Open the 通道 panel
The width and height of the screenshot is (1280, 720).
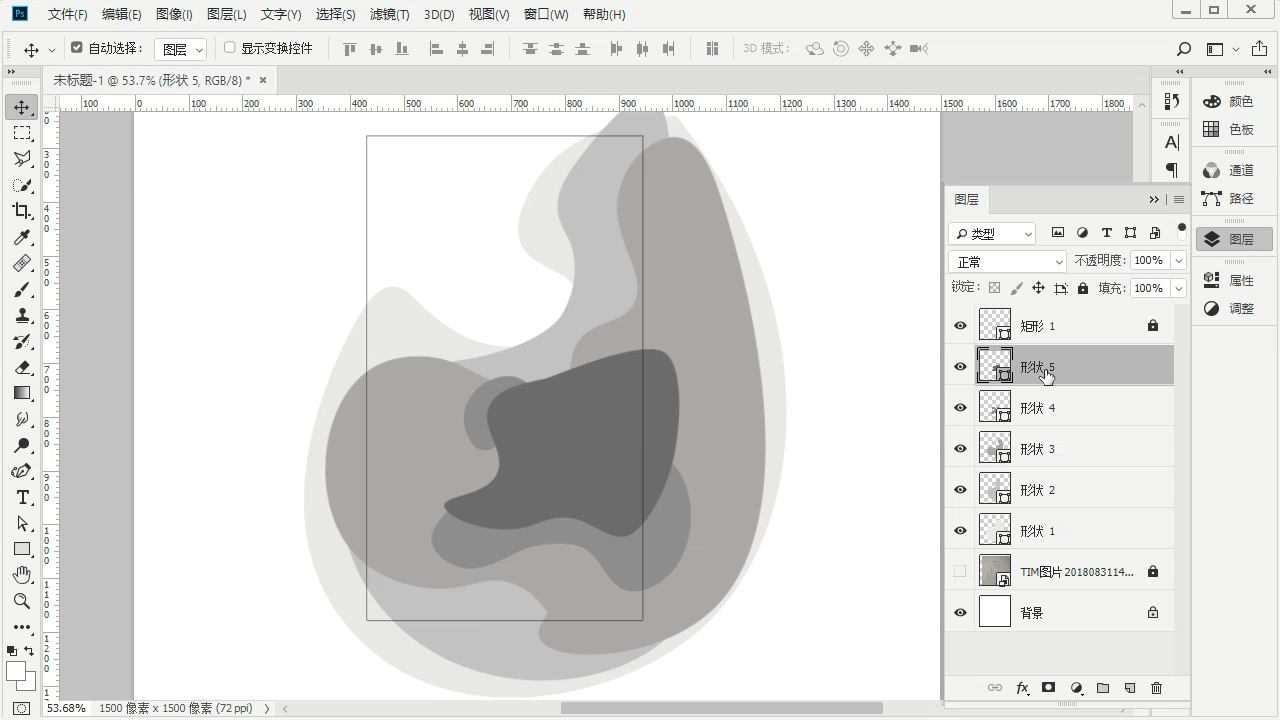click(1233, 170)
